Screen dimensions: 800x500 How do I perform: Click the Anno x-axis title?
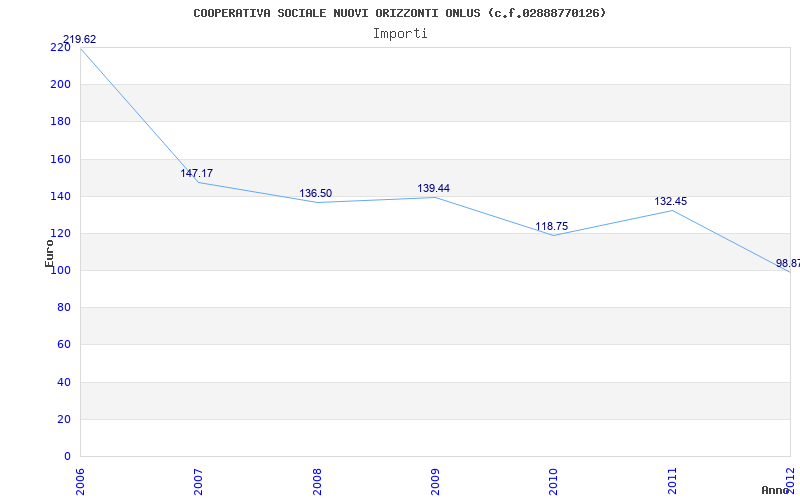point(775,490)
